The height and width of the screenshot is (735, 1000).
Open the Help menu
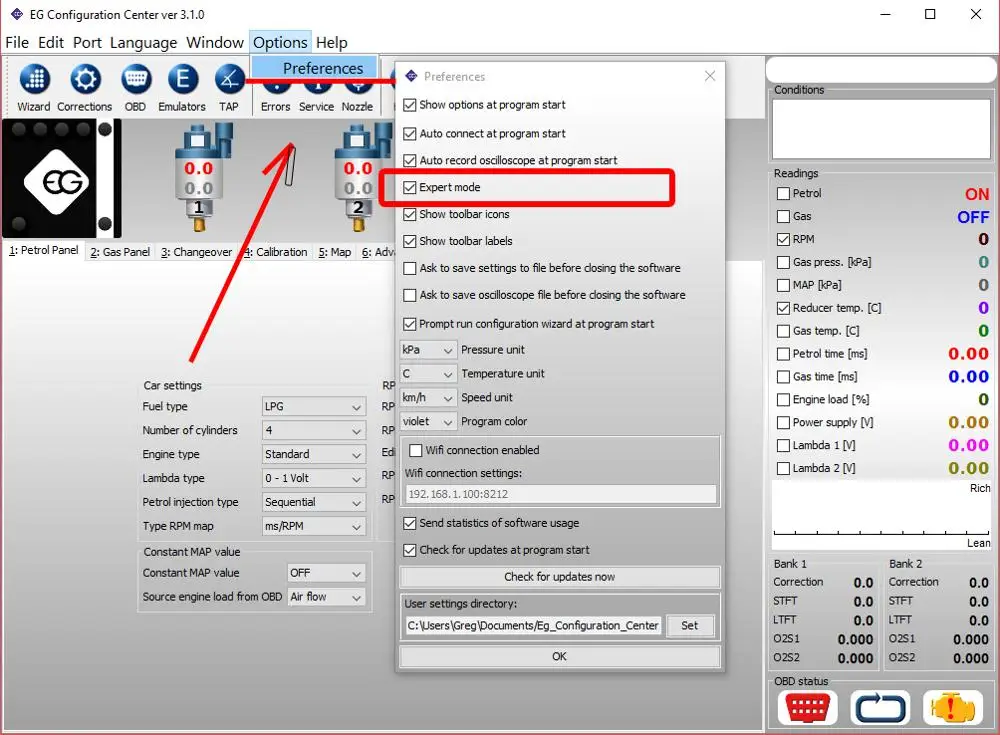pyautogui.click(x=332, y=43)
